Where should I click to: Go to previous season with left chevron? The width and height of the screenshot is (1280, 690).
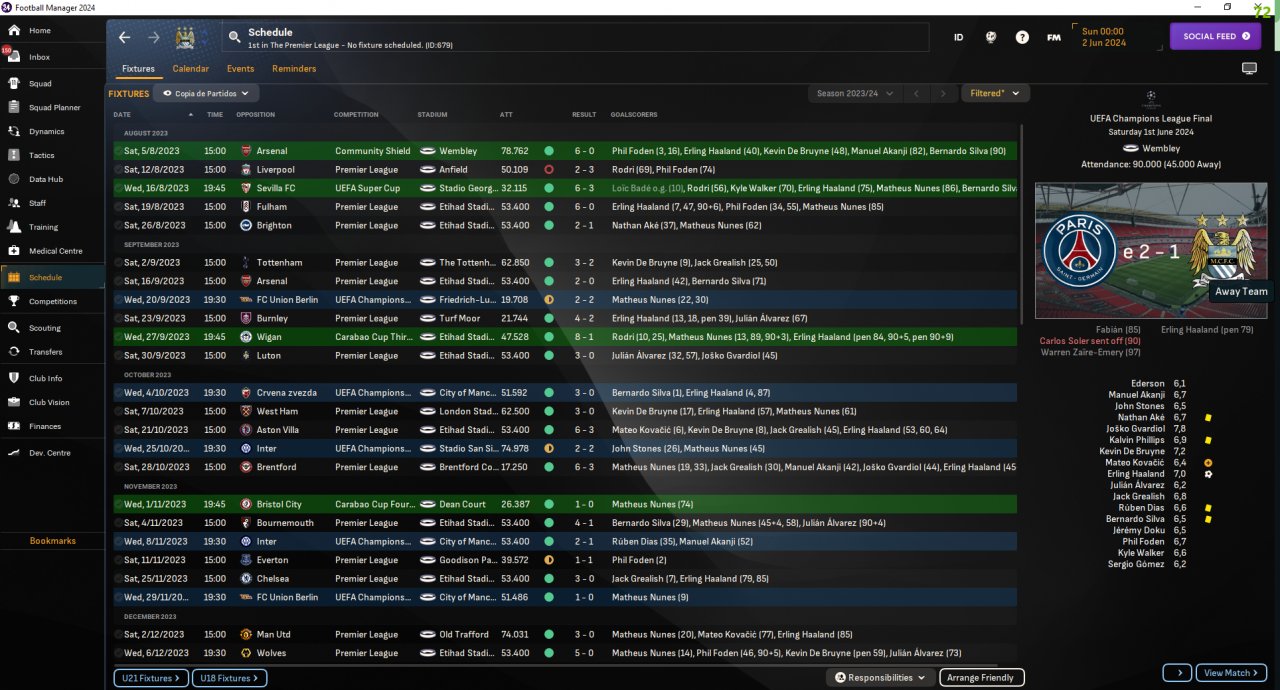point(916,93)
